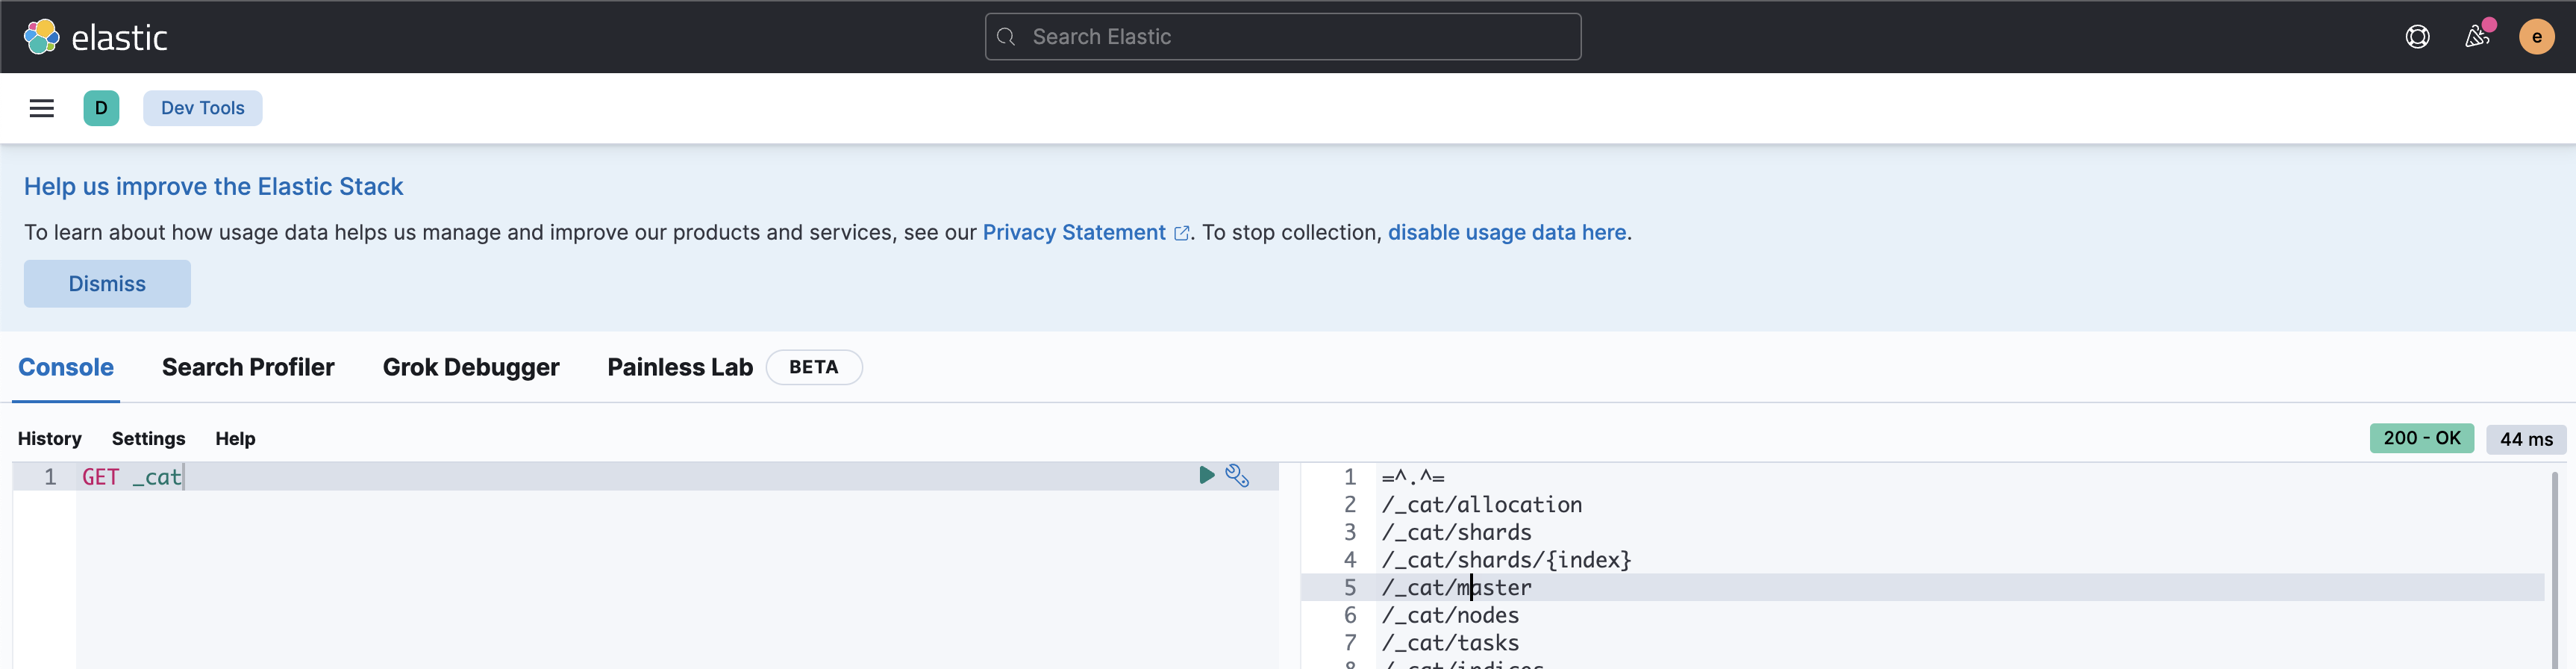Open the console Help
Image resolution: width=2576 pixels, height=669 pixels.
(x=235, y=439)
